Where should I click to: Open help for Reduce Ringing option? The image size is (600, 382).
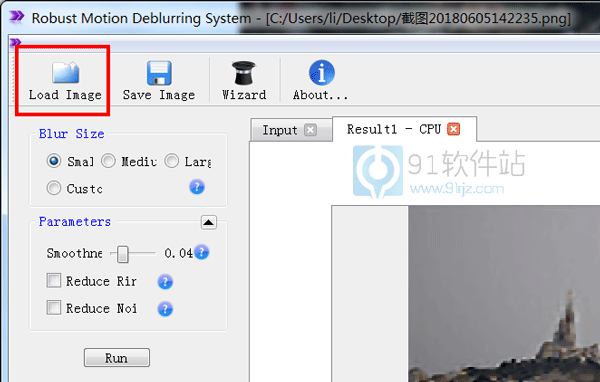[x=165, y=282]
